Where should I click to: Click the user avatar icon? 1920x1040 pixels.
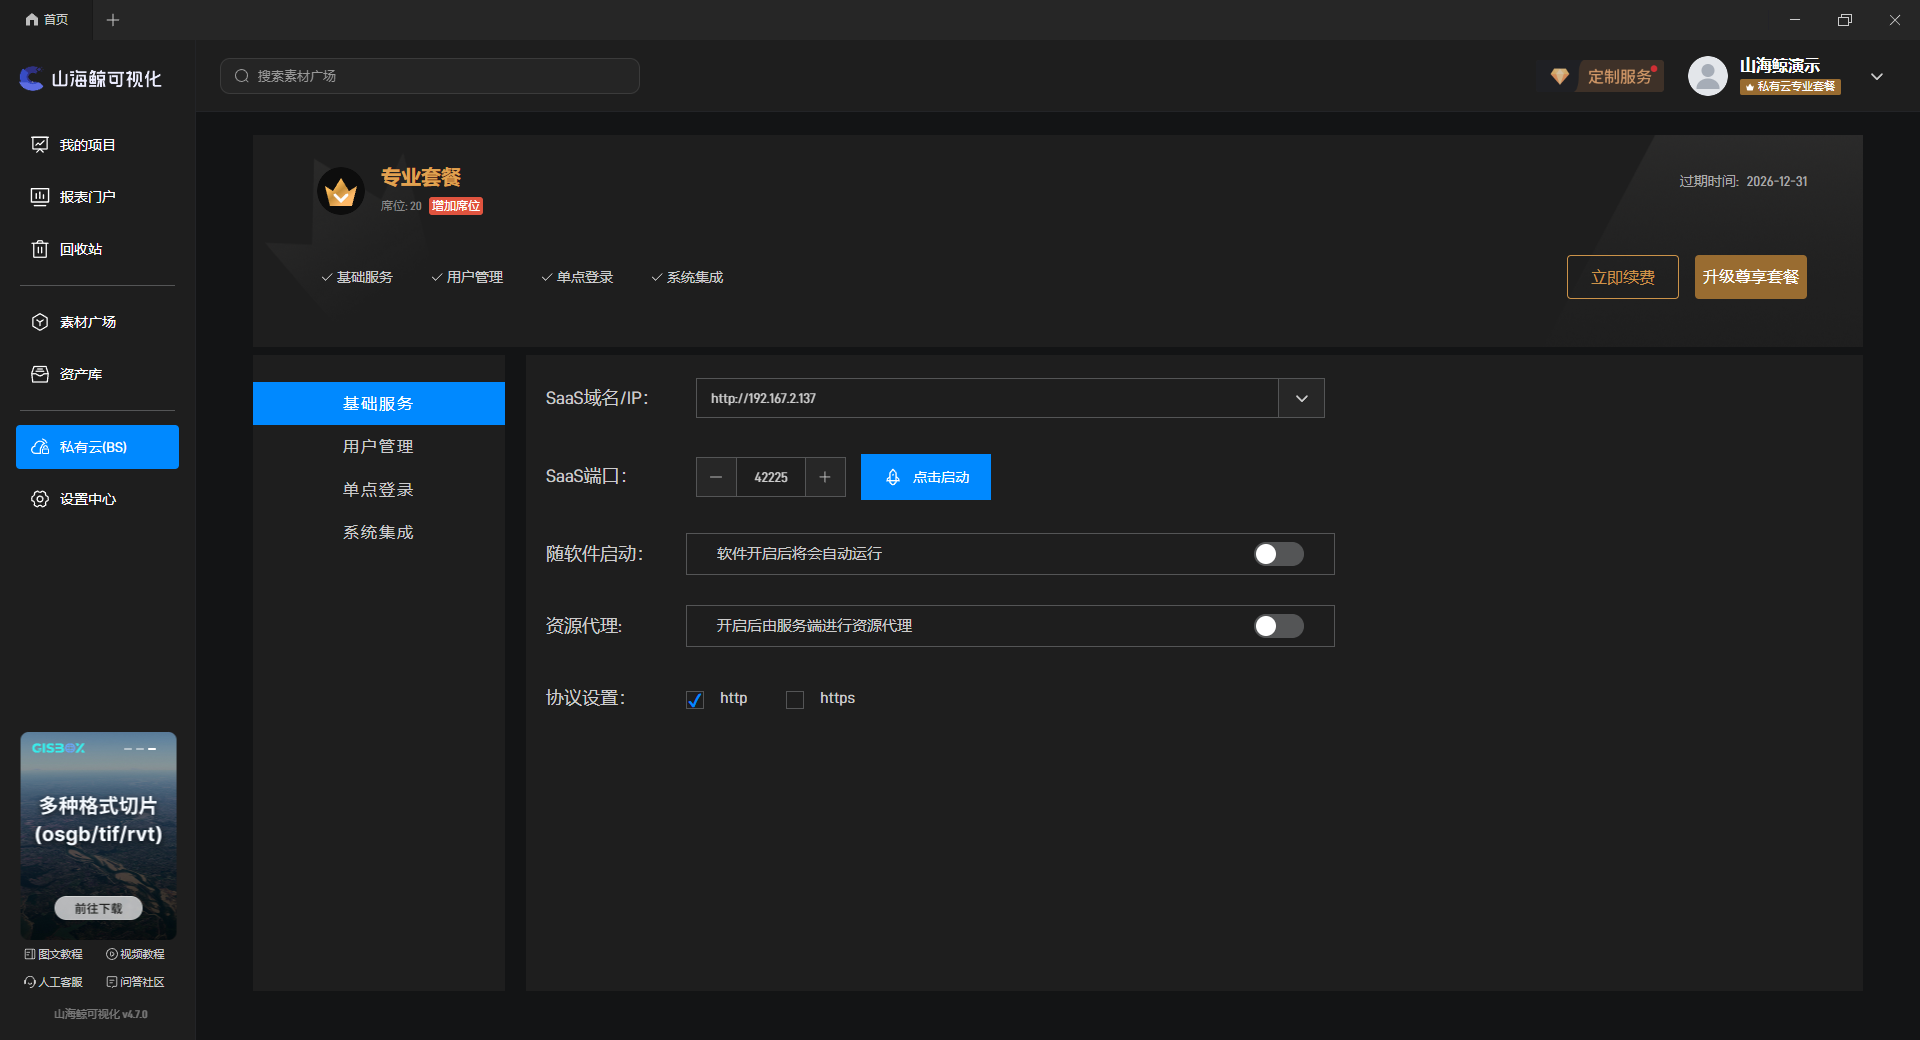1707,76
